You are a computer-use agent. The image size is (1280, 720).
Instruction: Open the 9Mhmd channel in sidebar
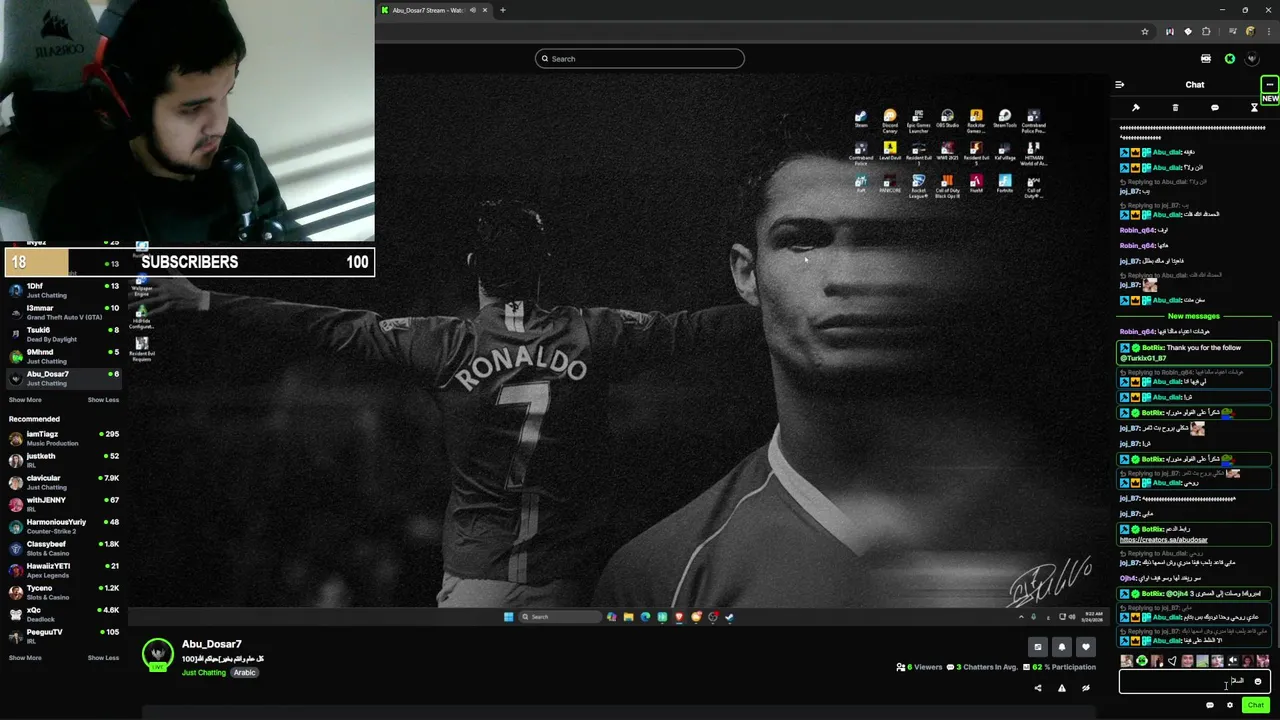point(62,356)
